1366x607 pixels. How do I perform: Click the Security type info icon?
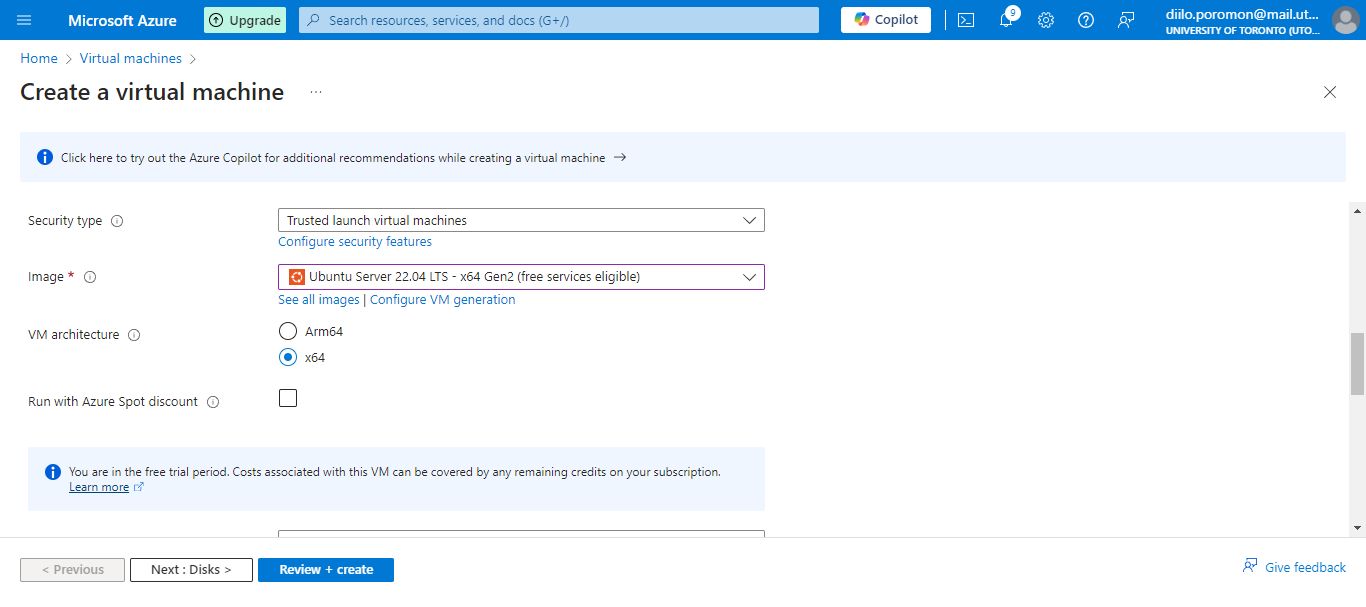(117, 221)
